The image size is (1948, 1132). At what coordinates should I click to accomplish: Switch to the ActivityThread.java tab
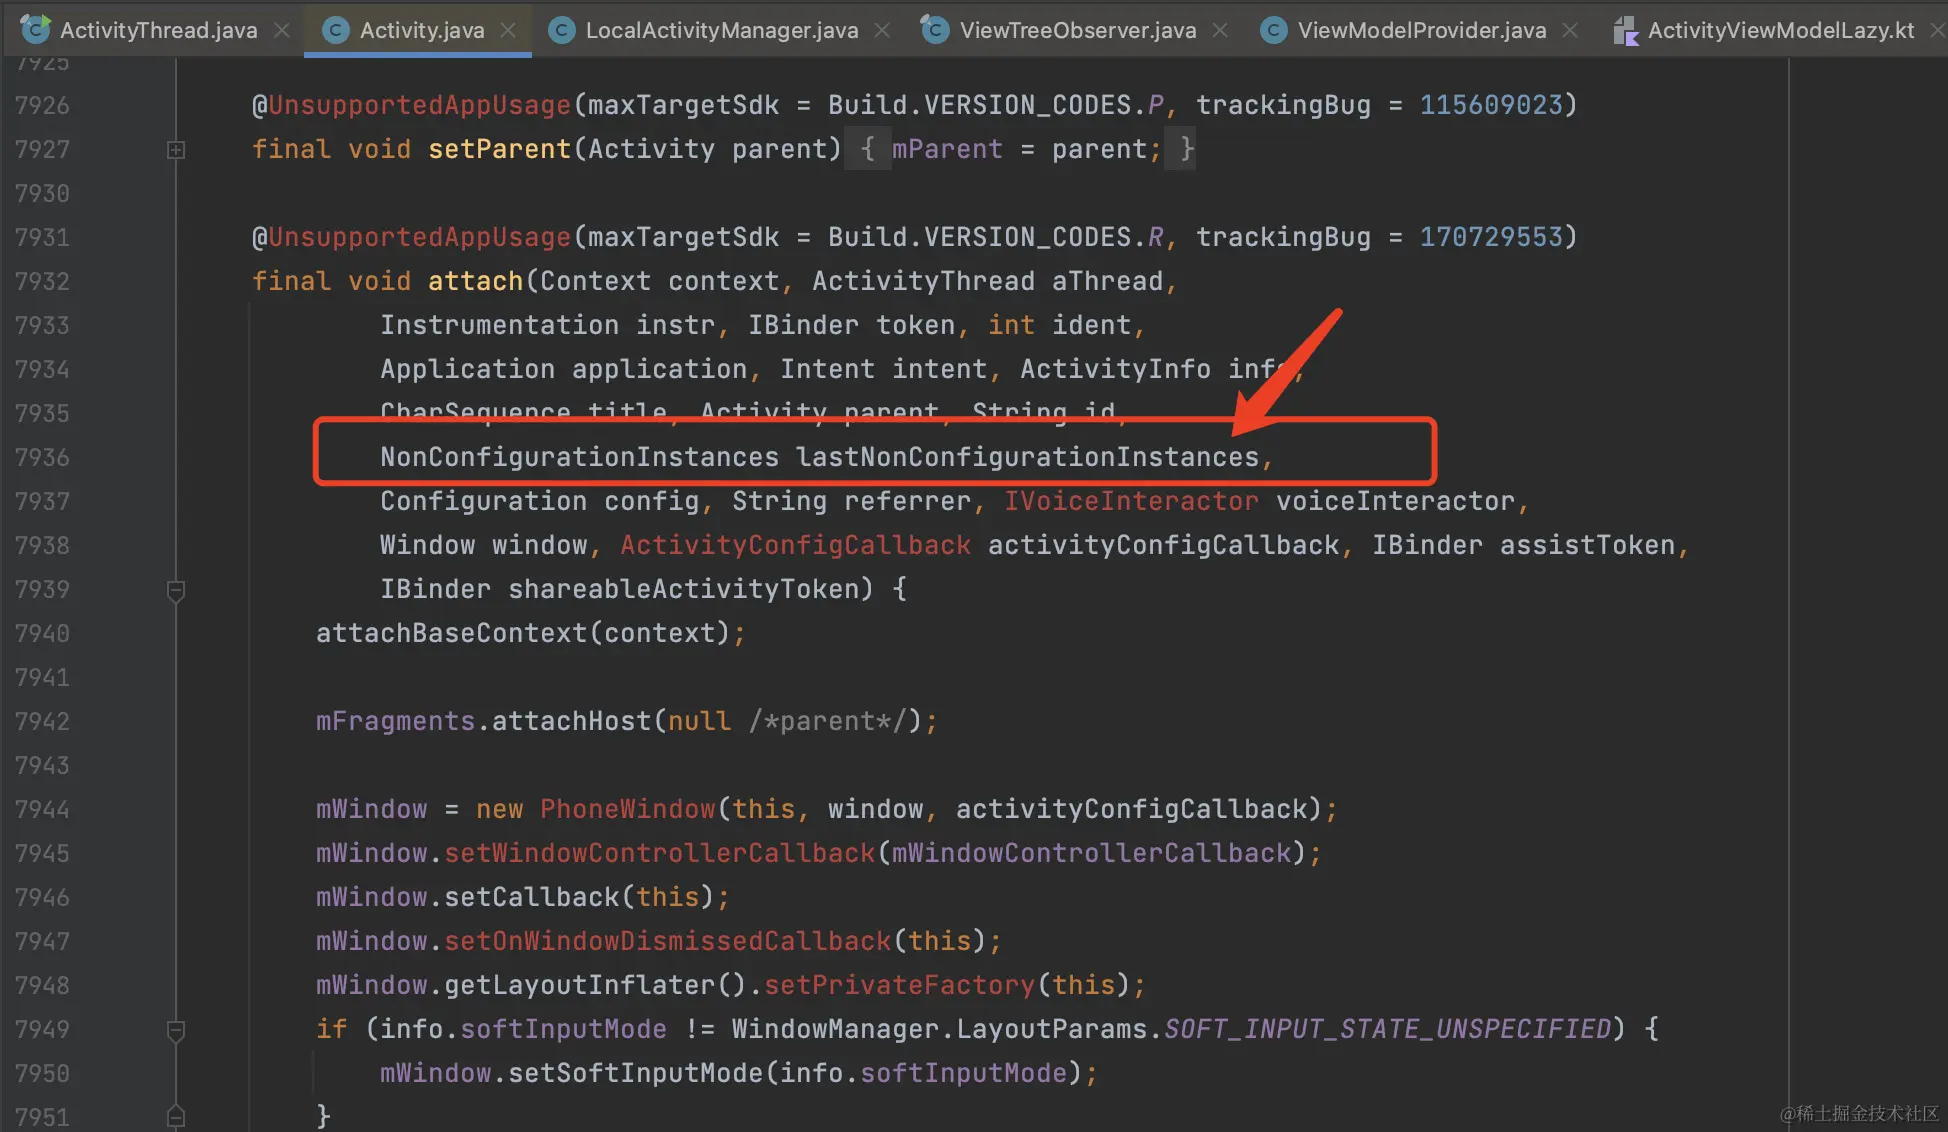(x=158, y=30)
